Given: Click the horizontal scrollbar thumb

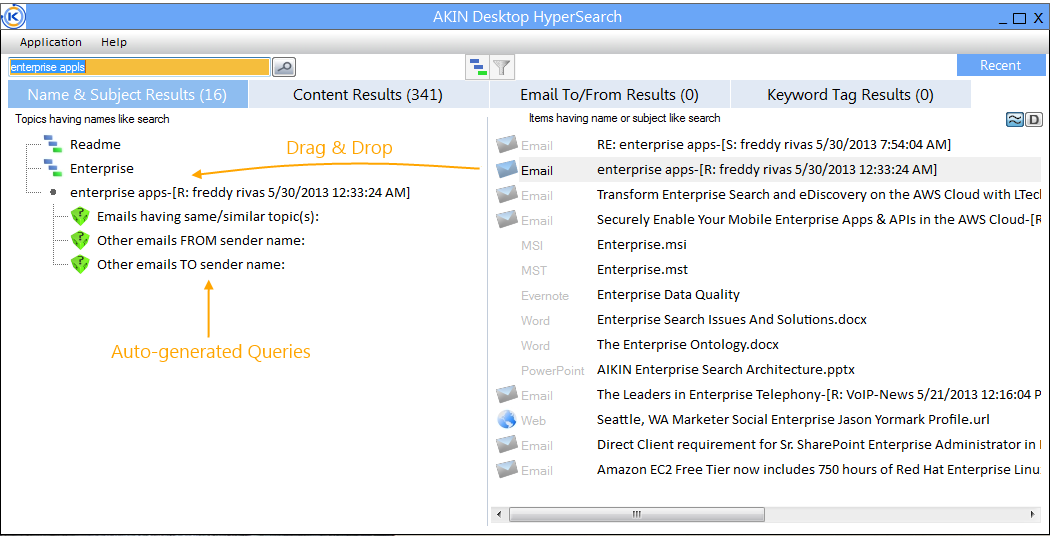Looking at the screenshot, I should click(636, 514).
